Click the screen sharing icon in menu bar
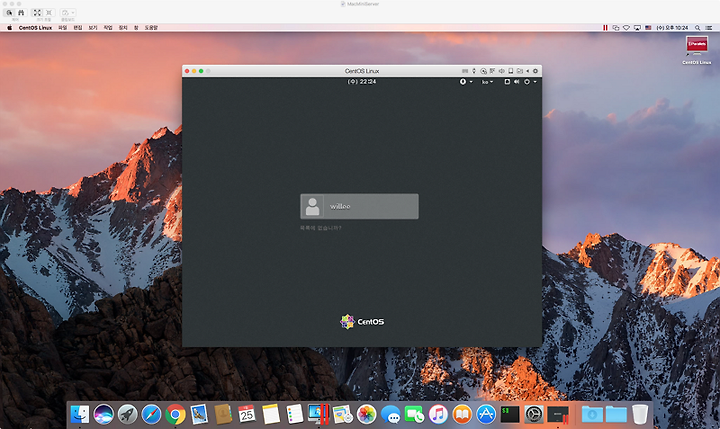Image resolution: width=720 pixels, height=429 pixels. pos(616,28)
